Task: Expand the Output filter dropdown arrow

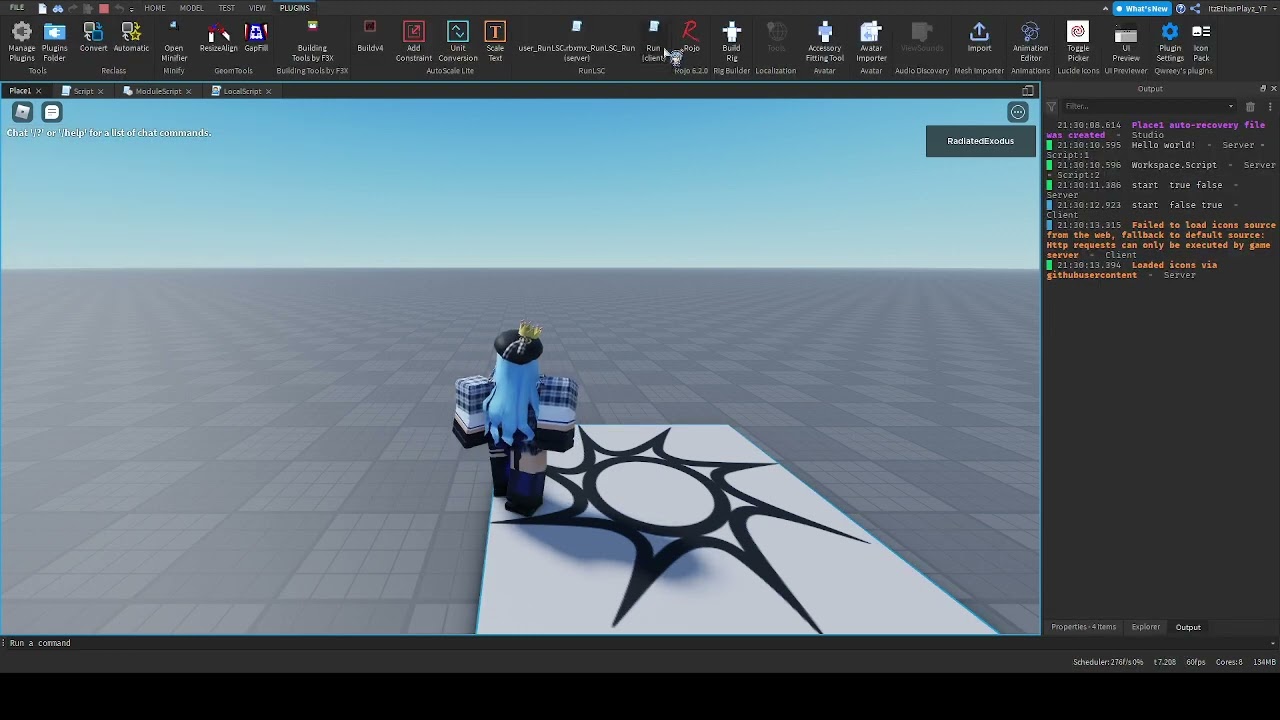Action: pyautogui.click(x=1231, y=106)
